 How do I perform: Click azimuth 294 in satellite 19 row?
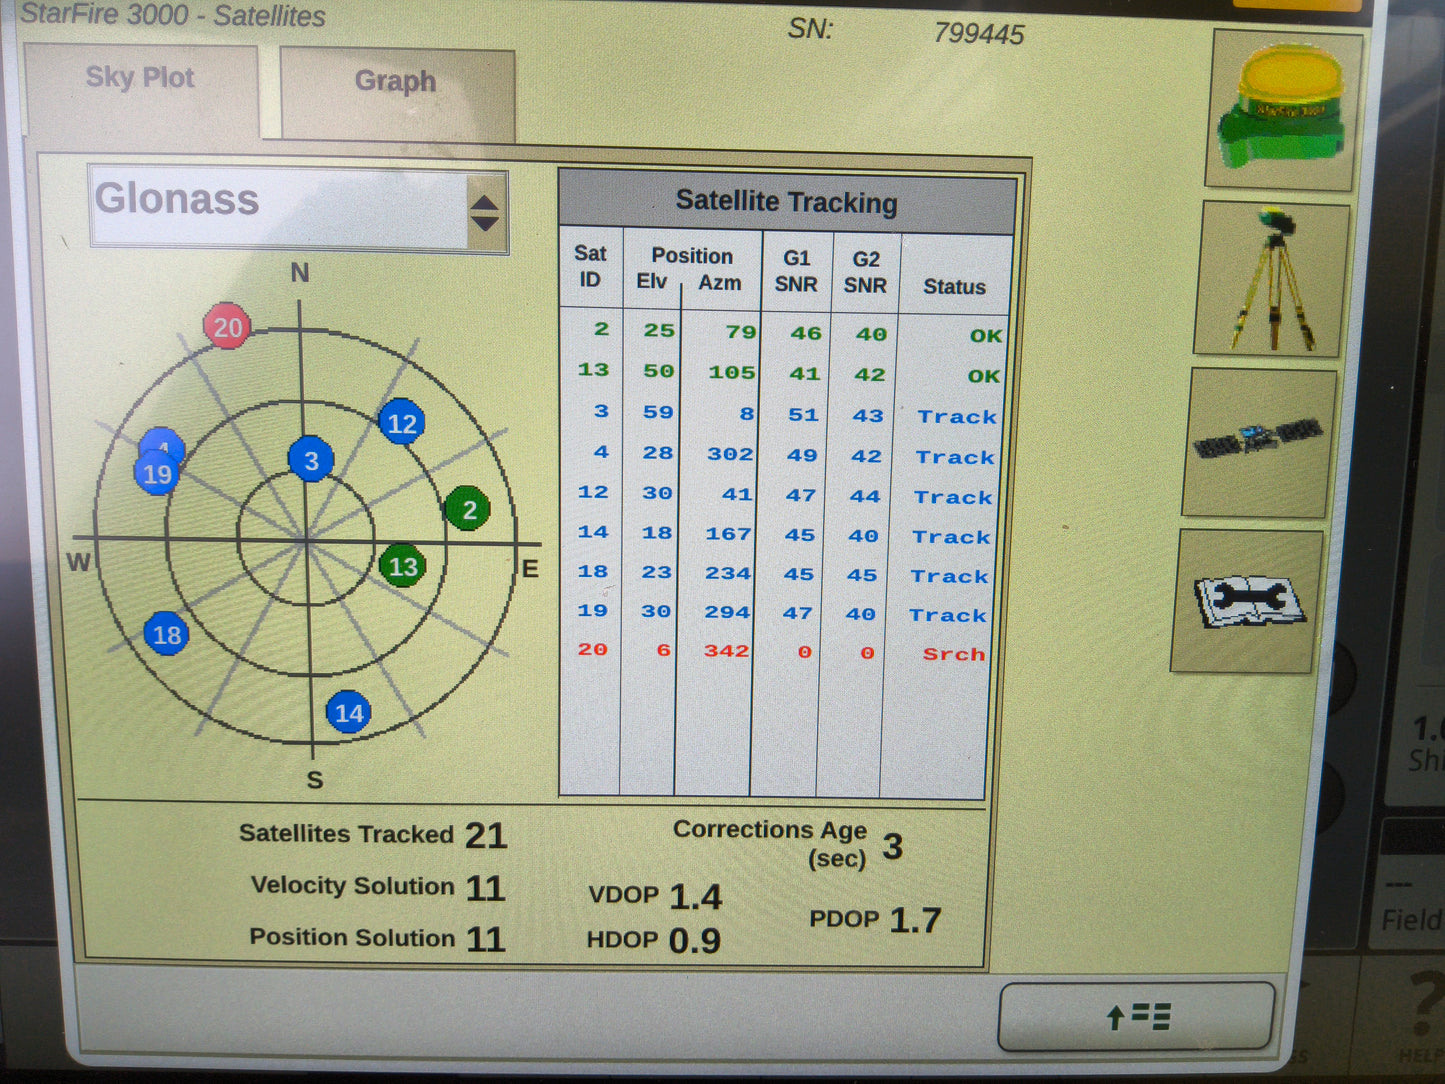pos(726,612)
